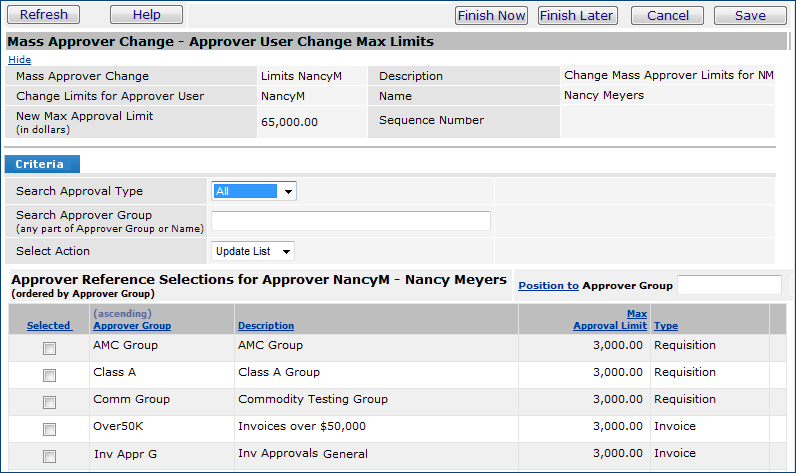Click the Refresh button
796x473 pixels.
(x=44, y=15)
